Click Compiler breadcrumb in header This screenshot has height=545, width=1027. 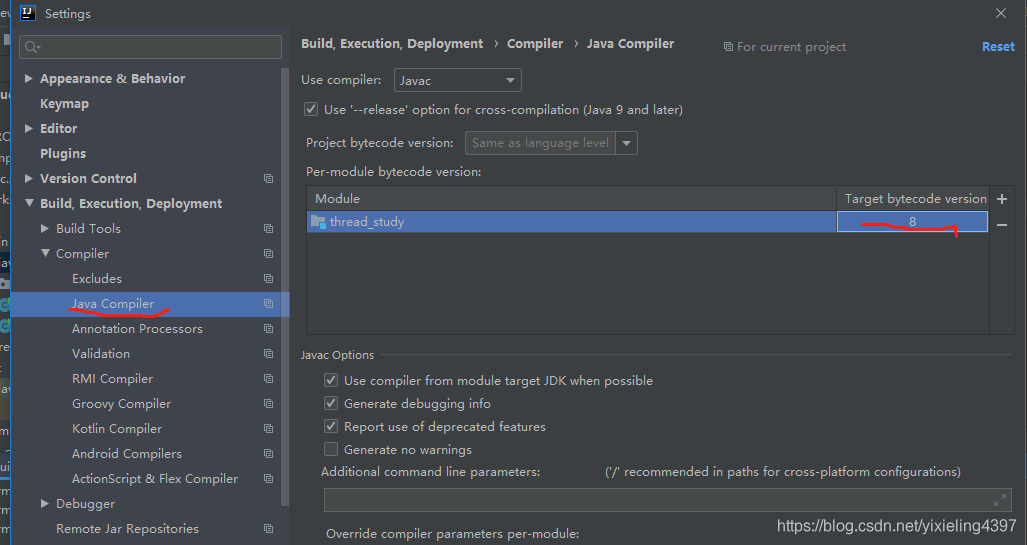click(x=535, y=44)
